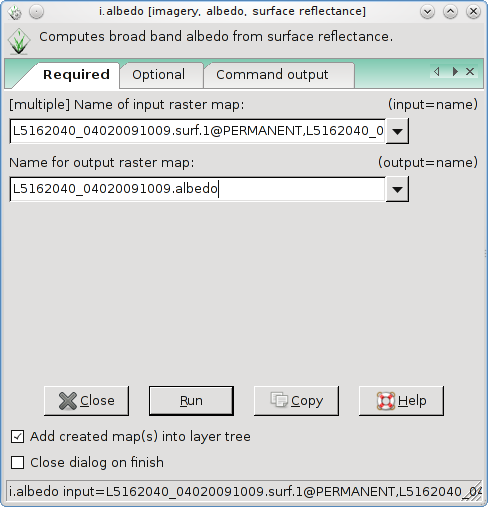Click the window menu icon in title bar
The width and height of the screenshot is (488, 507).
[15, 12]
